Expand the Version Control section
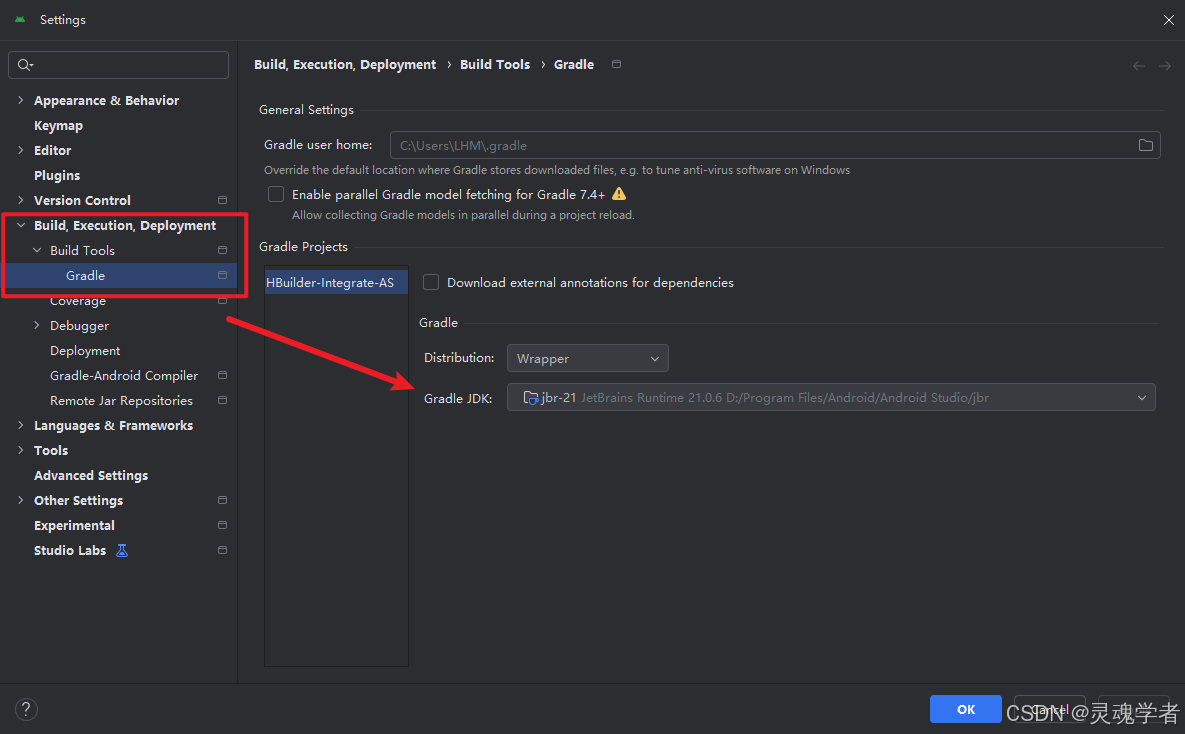Viewport: 1185px width, 734px height. pos(20,200)
